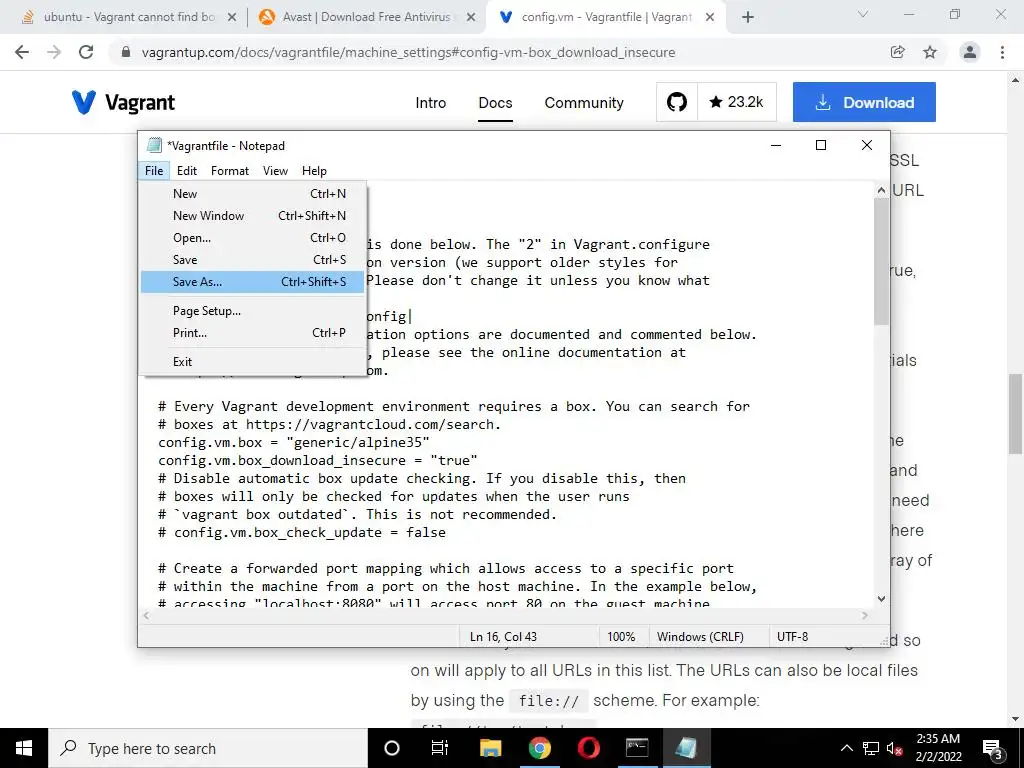Click the 23.2k star count button
This screenshot has width=1024, height=768.
pos(737,102)
